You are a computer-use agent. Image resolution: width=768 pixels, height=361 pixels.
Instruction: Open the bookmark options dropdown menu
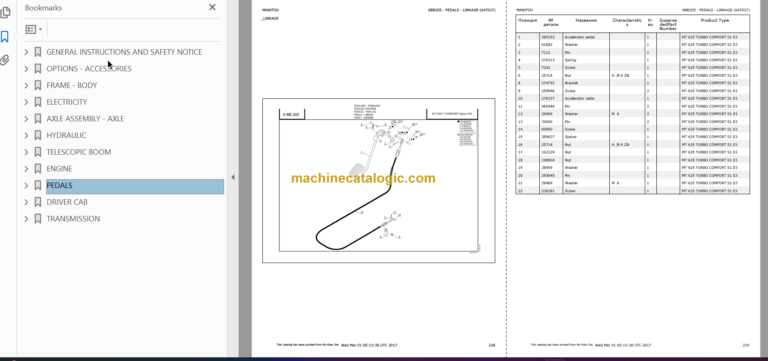coord(34,29)
